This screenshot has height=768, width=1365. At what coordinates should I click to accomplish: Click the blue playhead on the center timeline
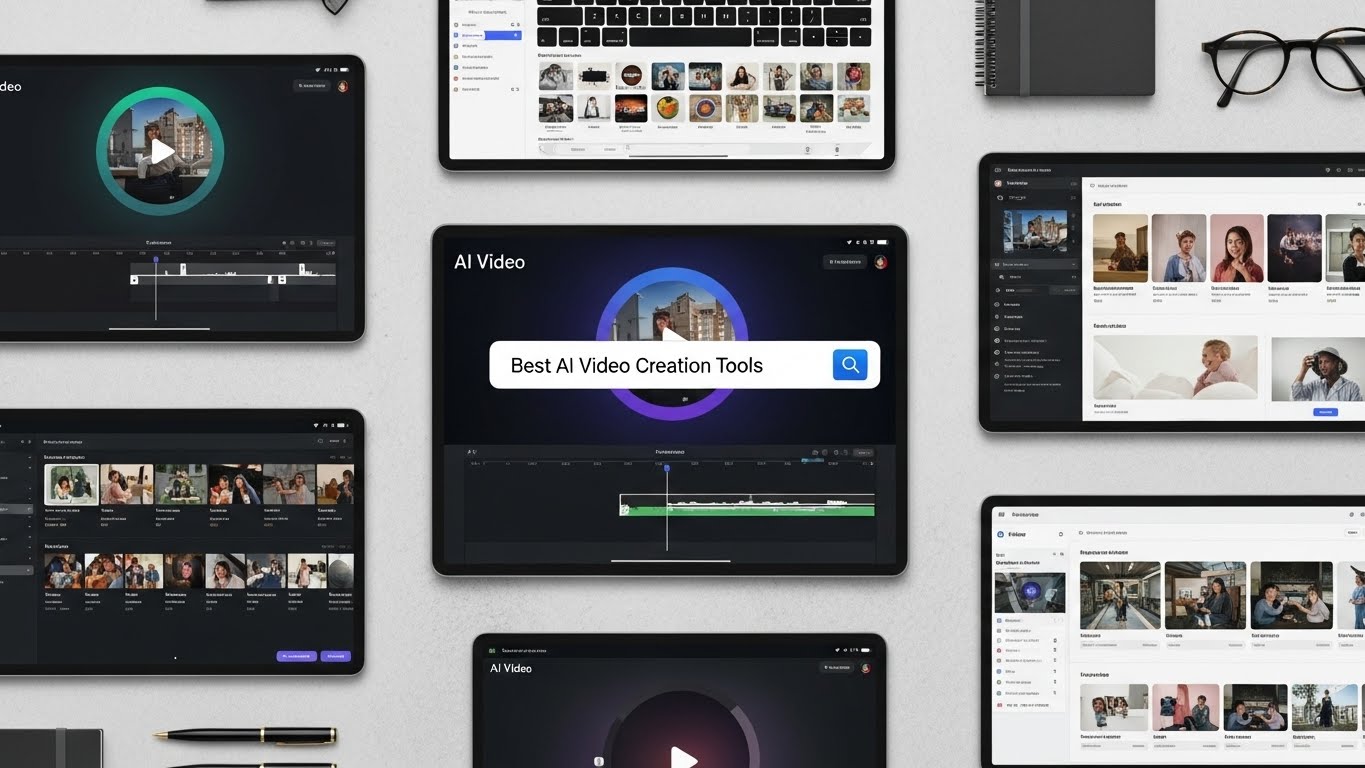coord(667,468)
